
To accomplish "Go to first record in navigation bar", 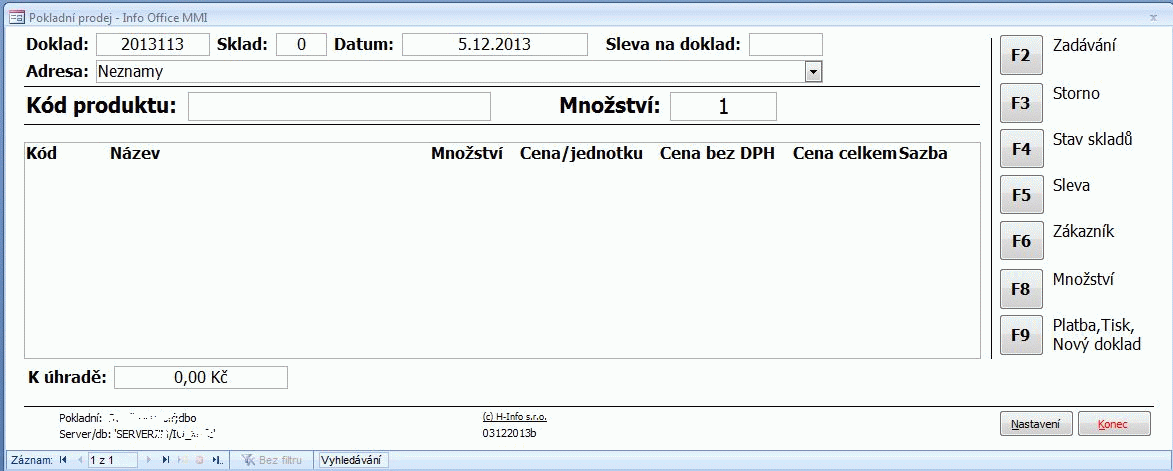I will [x=64, y=460].
